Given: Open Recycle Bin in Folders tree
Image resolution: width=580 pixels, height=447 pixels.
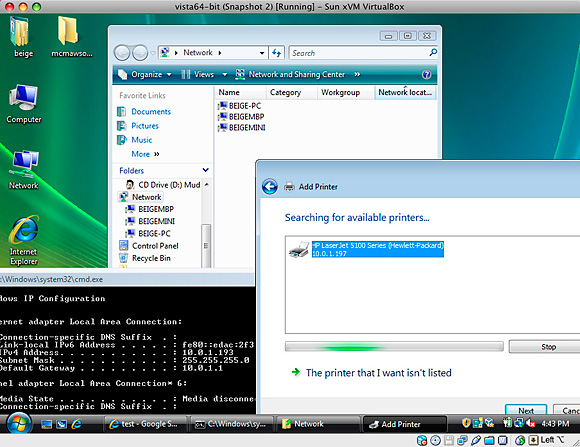Looking at the screenshot, I should 145,258.
